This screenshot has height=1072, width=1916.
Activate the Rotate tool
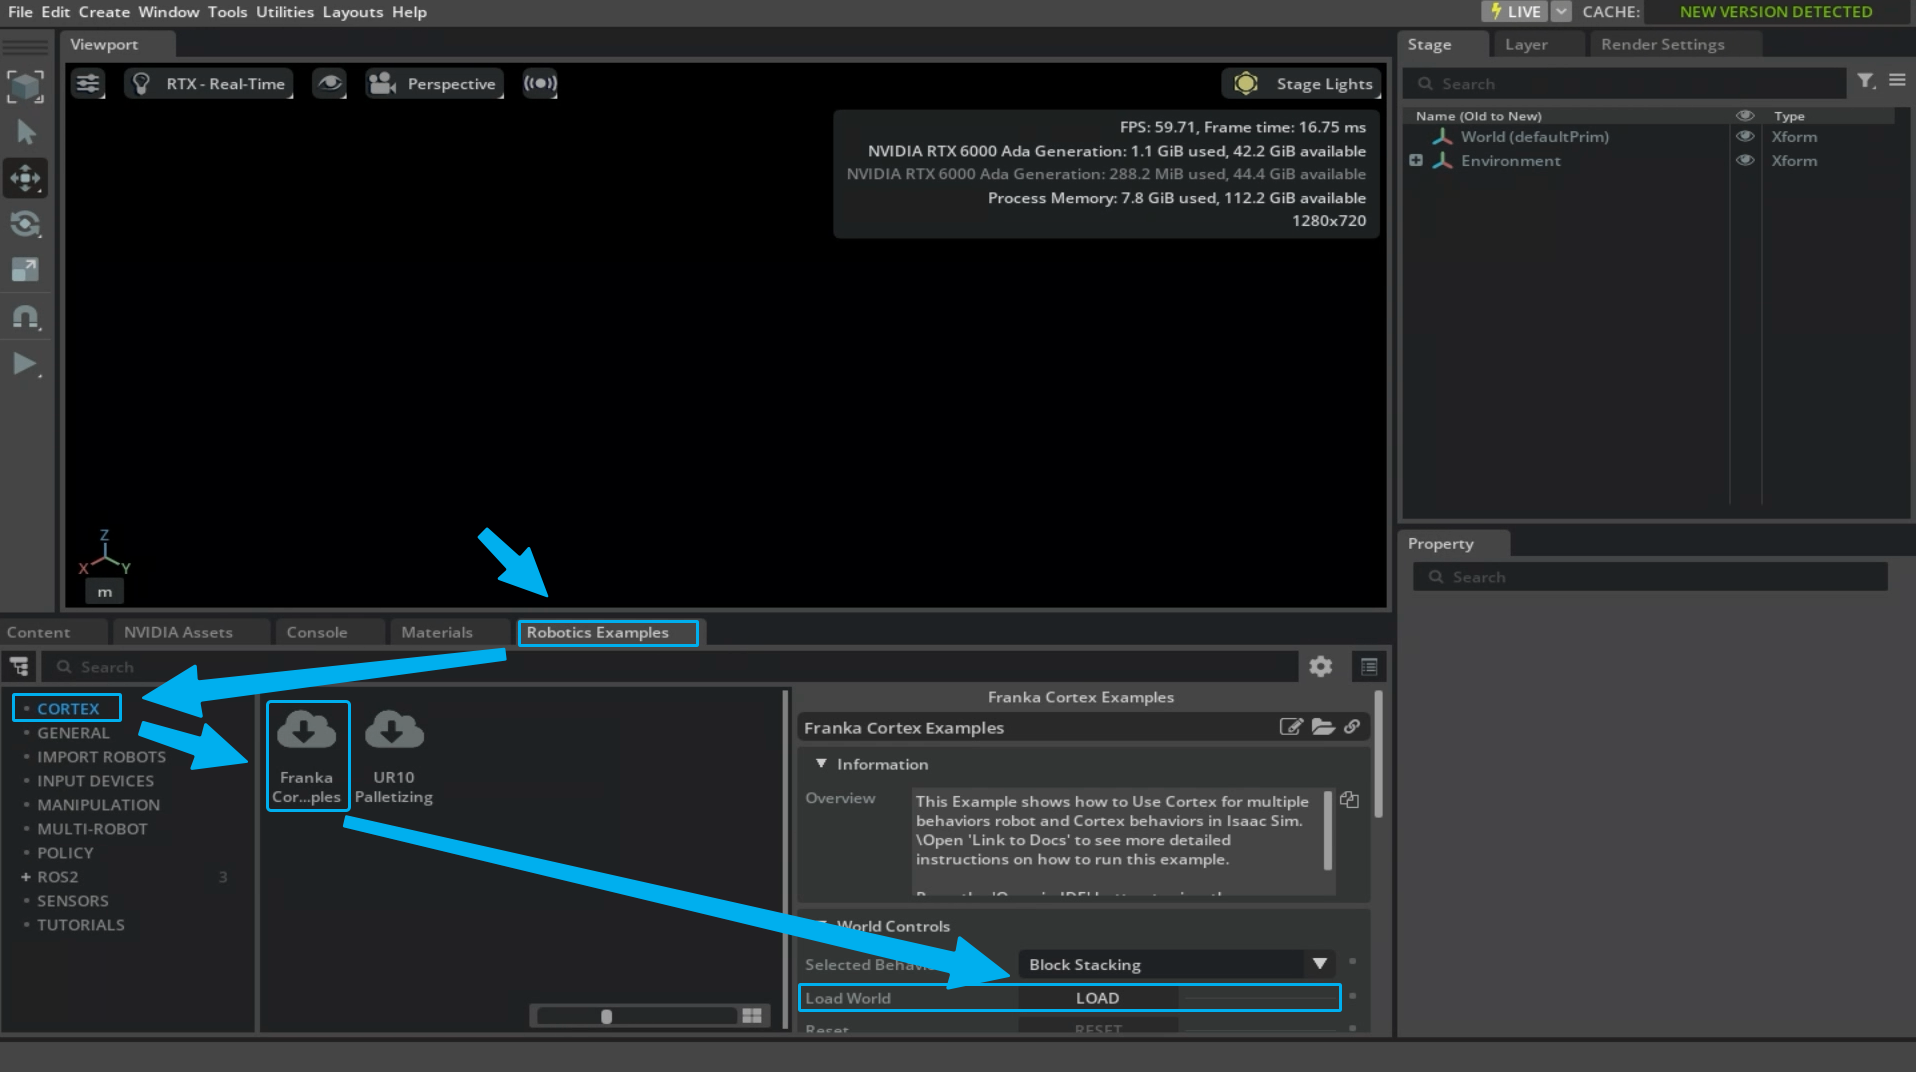[x=26, y=224]
